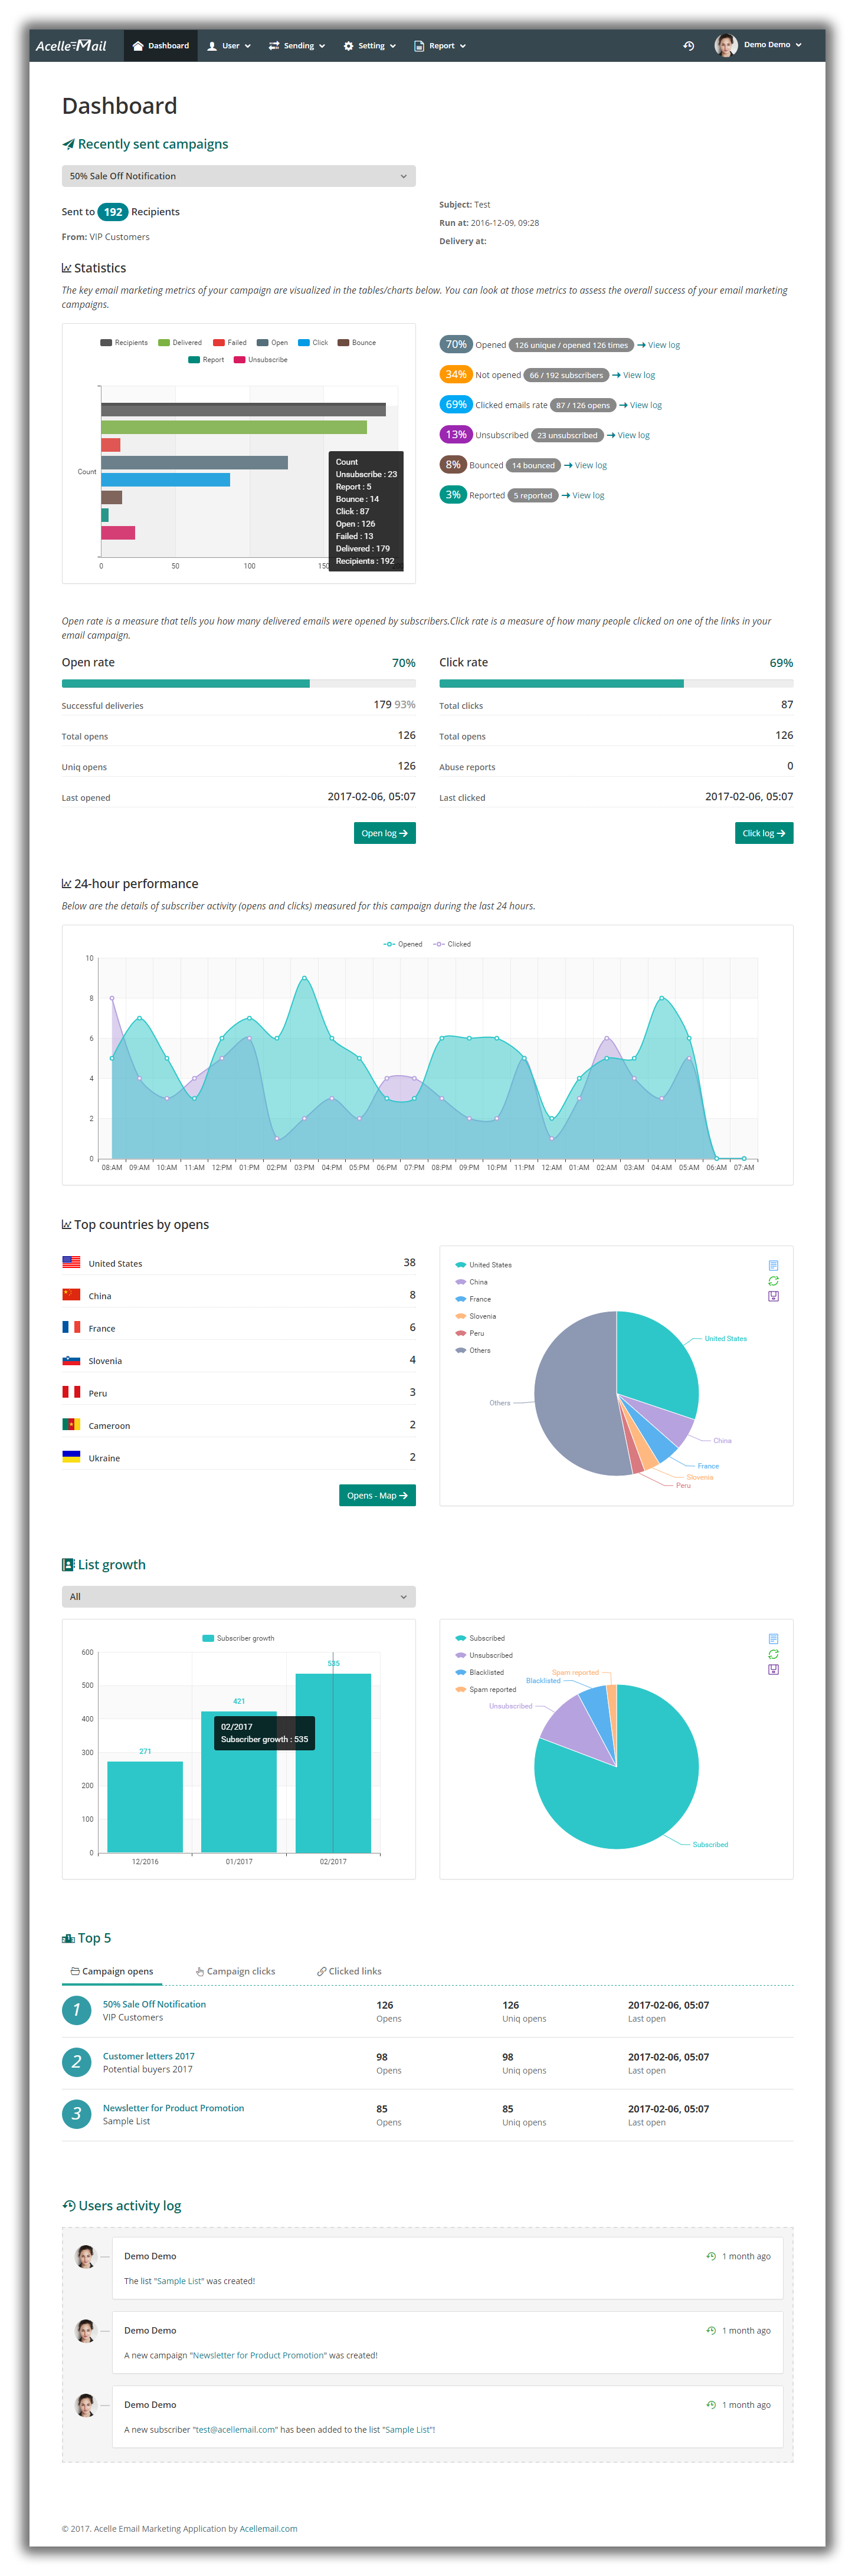Click refresh icon on countries pie chart
Viewport: 855px width, 2576px height.
(x=773, y=1281)
